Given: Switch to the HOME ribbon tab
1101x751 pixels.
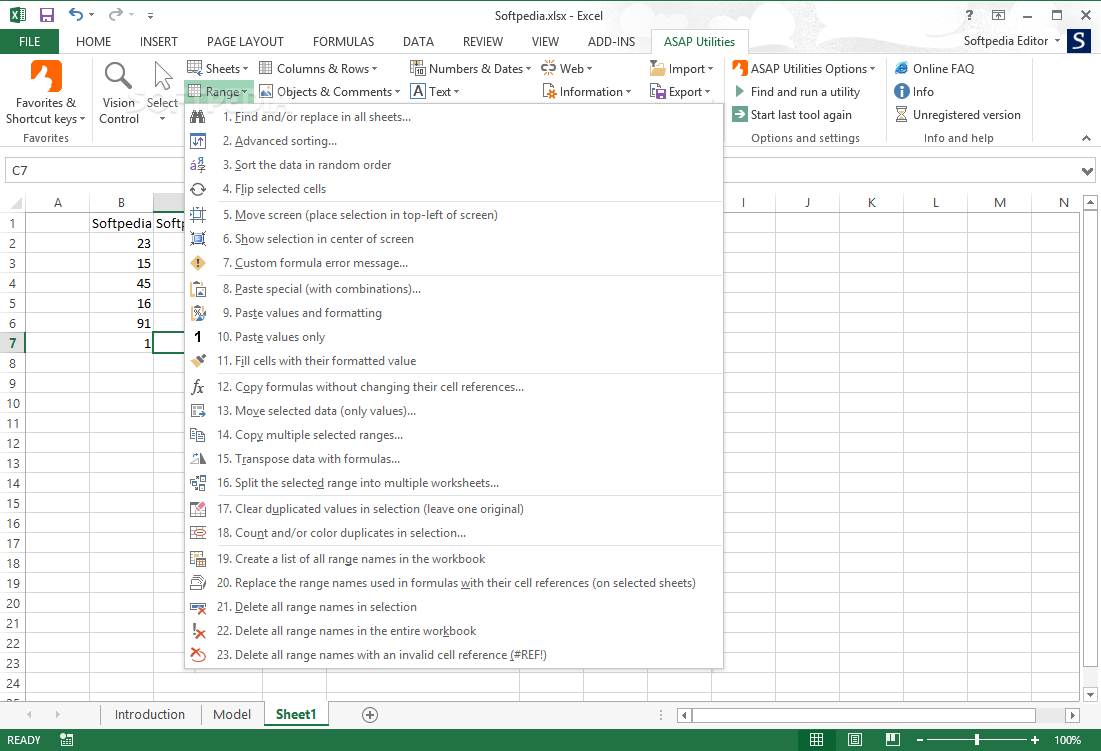Looking at the screenshot, I should (x=93, y=41).
